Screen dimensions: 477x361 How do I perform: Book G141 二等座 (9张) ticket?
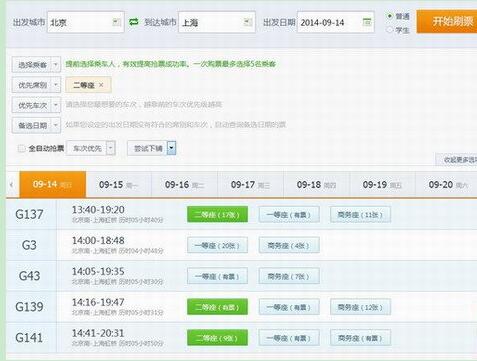coord(217,338)
